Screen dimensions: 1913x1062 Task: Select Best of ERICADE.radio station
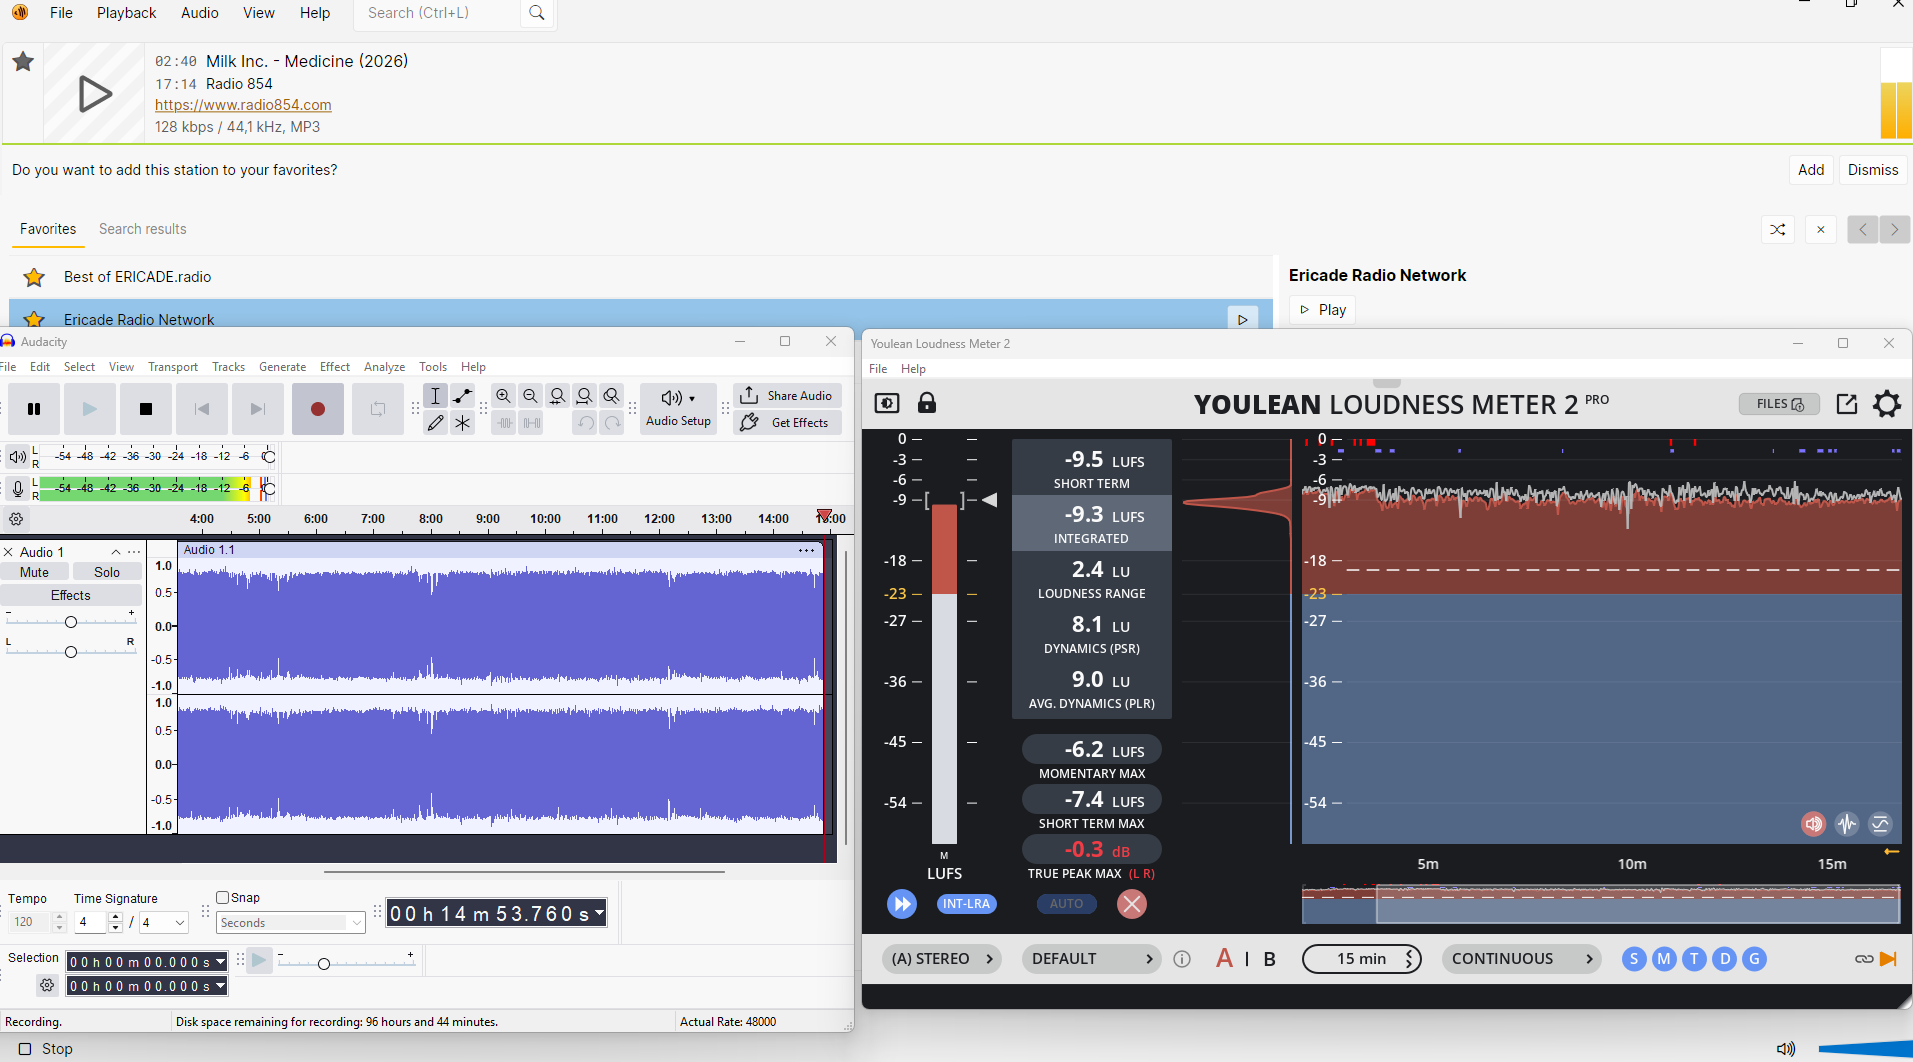click(x=640, y=277)
